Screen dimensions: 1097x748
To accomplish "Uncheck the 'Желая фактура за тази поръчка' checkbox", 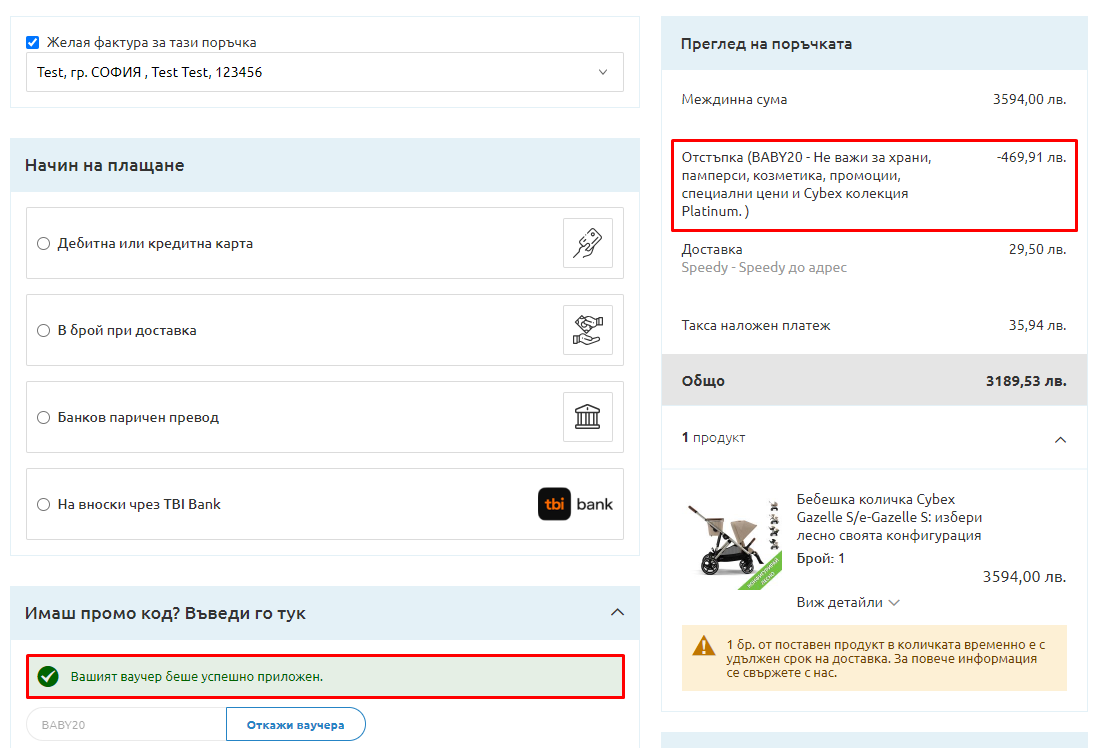I will click(33, 42).
